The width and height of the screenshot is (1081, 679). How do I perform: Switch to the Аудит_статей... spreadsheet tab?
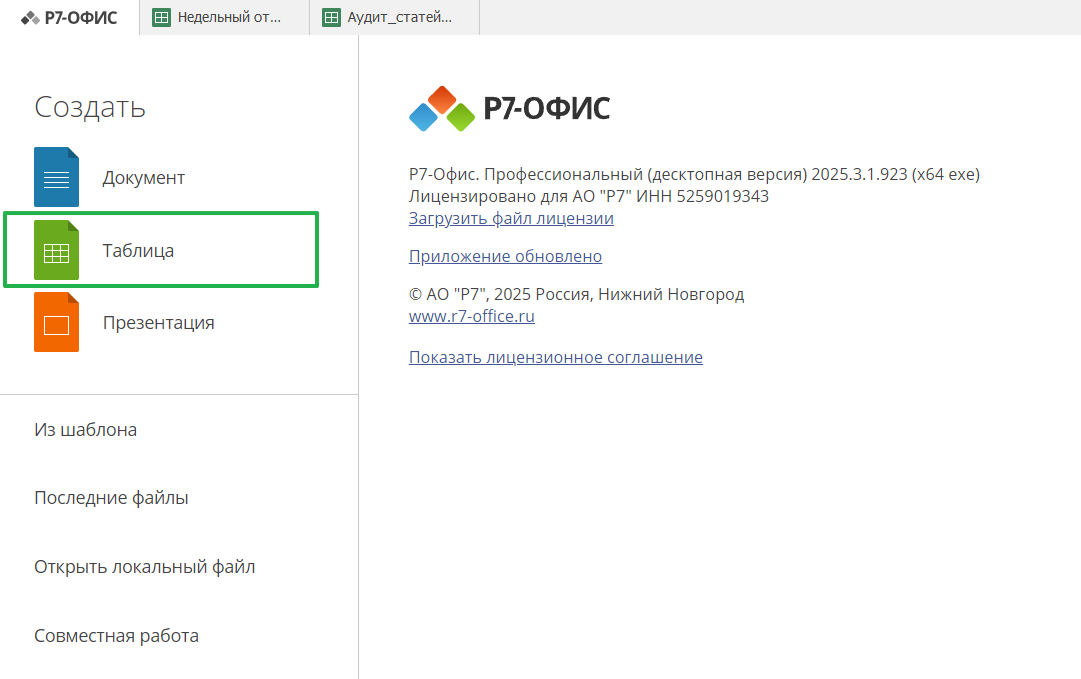(x=394, y=17)
